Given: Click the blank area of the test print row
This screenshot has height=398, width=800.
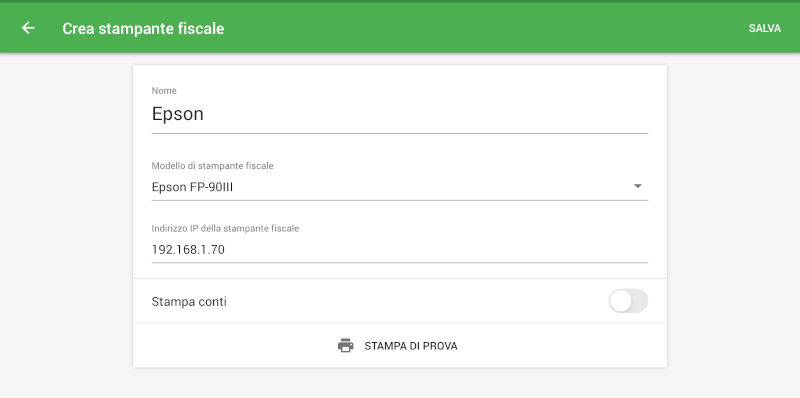Looking at the screenshot, I should tap(561, 345).
